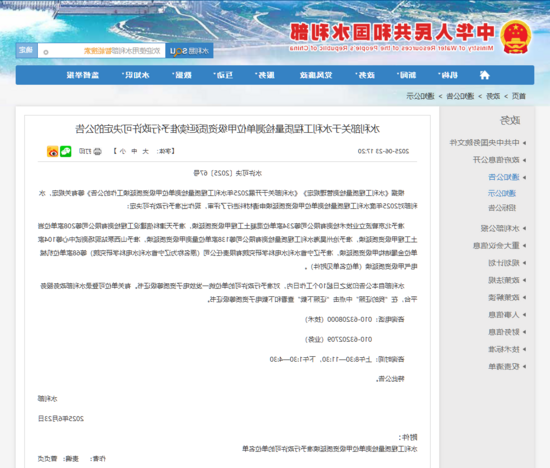Image resolution: width=550 pixels, height=468 pixels.
Task: Click the document number 水许可决〔2025〕67号
Action: [228, 173]
